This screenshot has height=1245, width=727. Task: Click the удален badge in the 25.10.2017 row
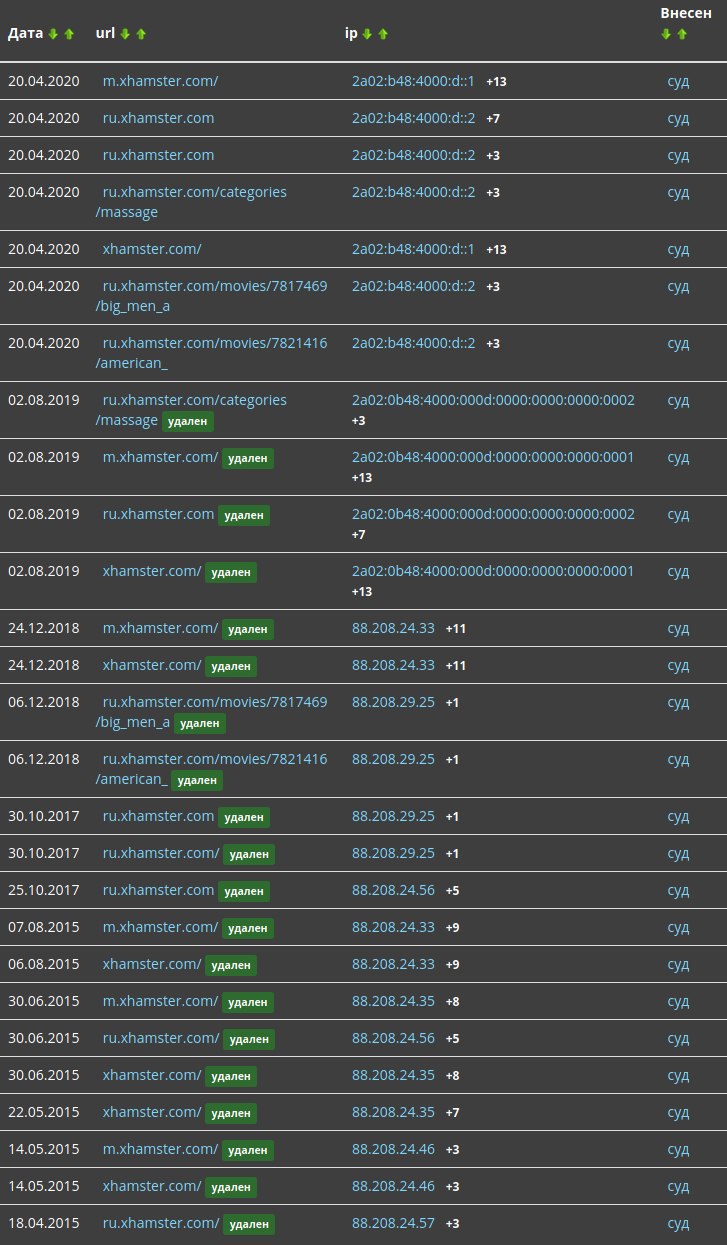coord(244,892)
